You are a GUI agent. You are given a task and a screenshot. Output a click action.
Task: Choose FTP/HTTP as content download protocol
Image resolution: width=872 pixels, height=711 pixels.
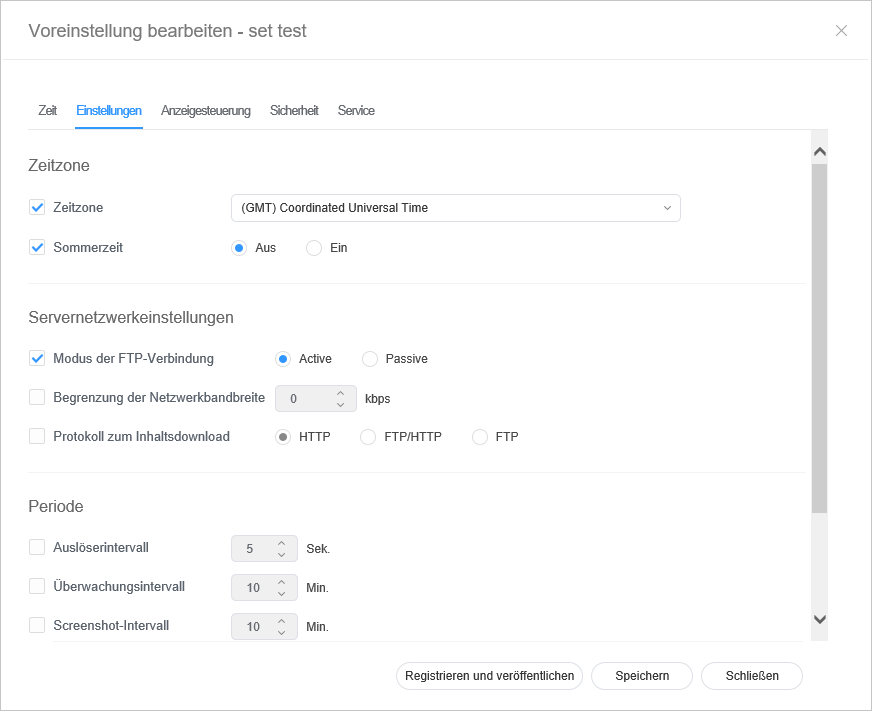(368, 437)
